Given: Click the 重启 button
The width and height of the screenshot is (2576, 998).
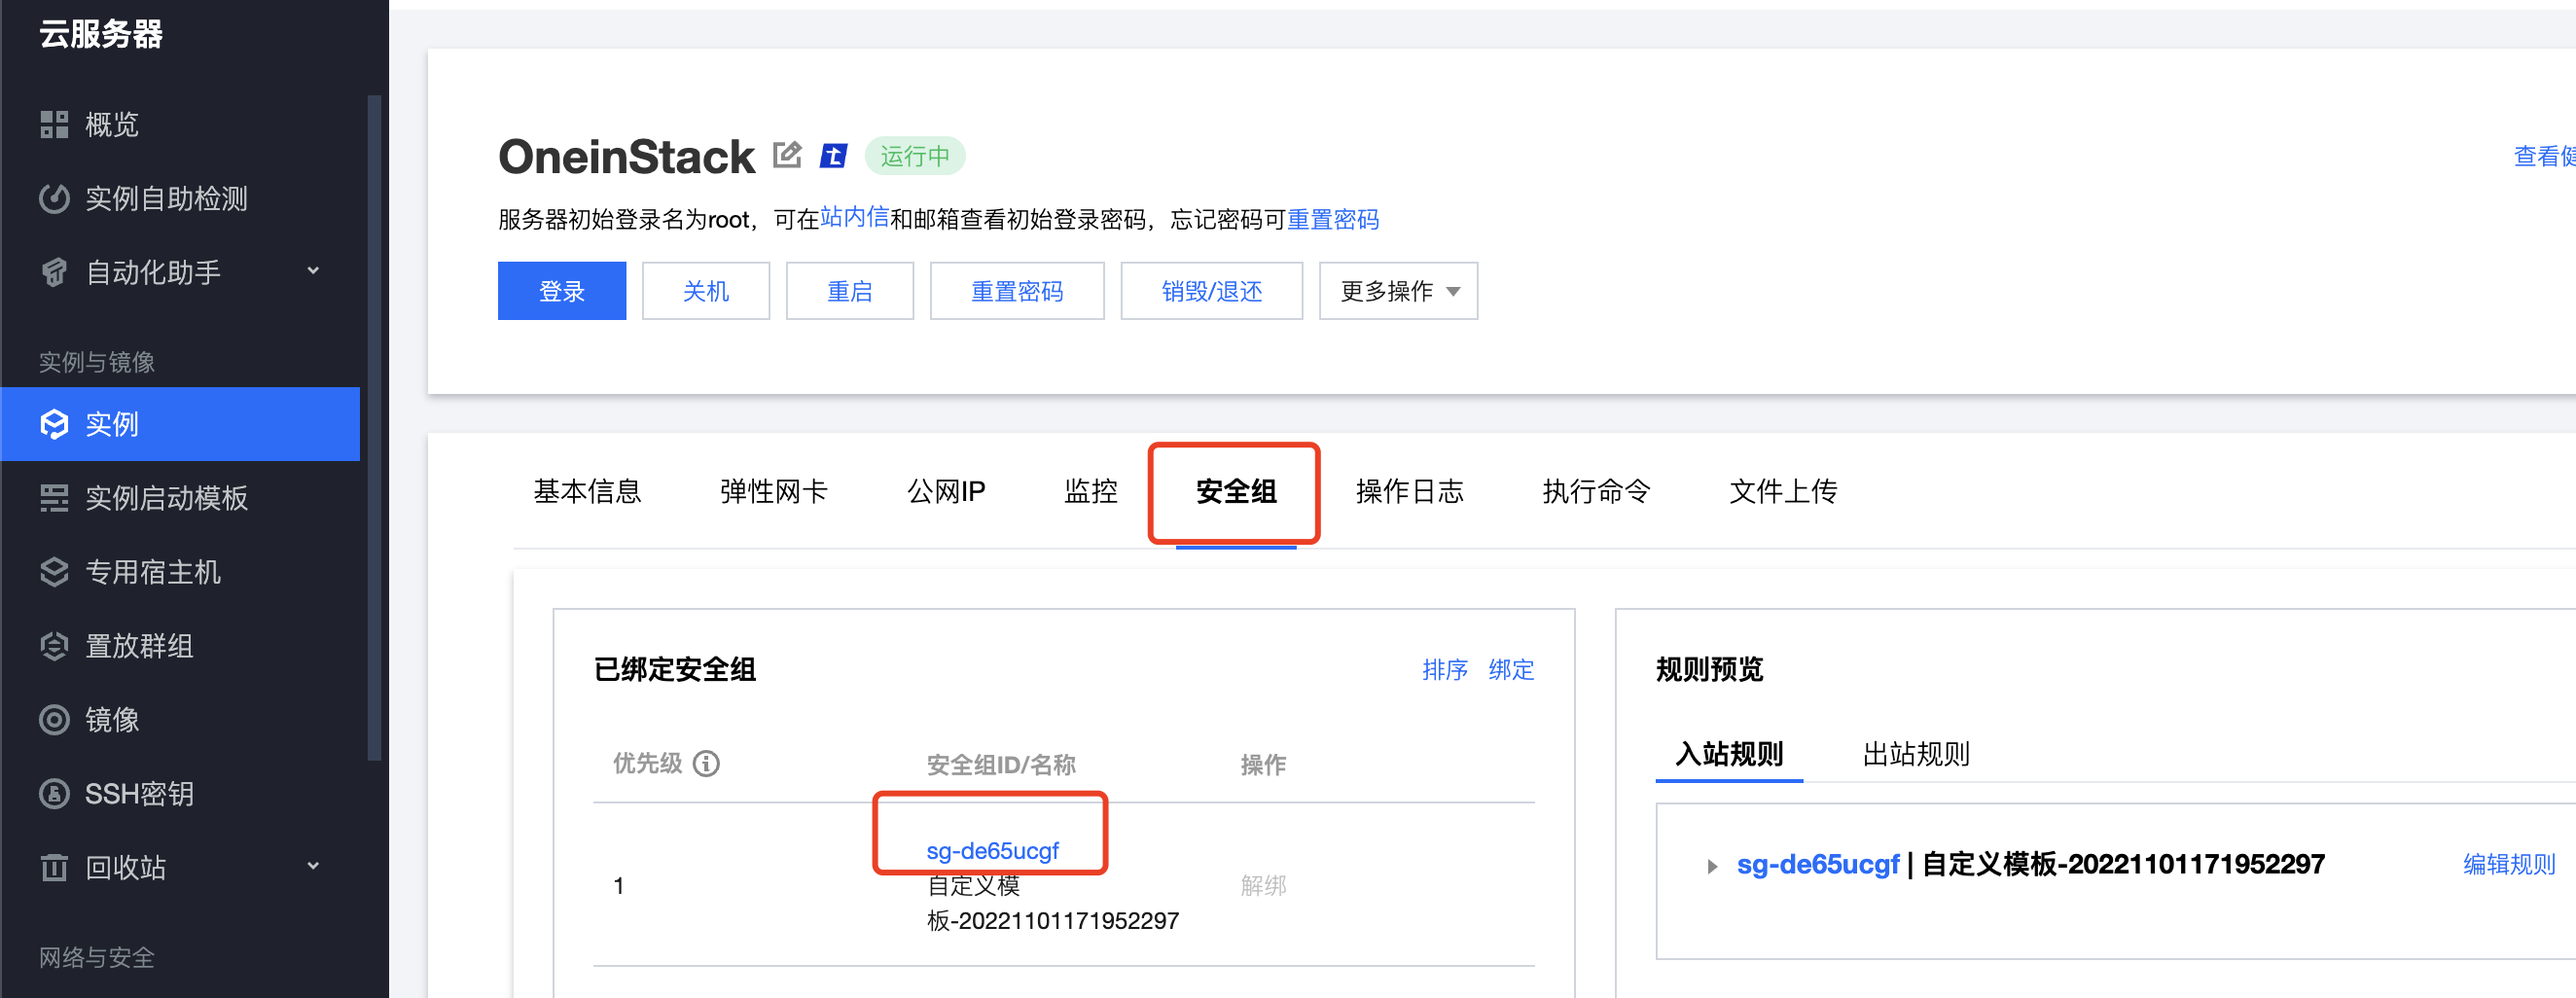Looking at the screenshot, I should tap(850, 291).
